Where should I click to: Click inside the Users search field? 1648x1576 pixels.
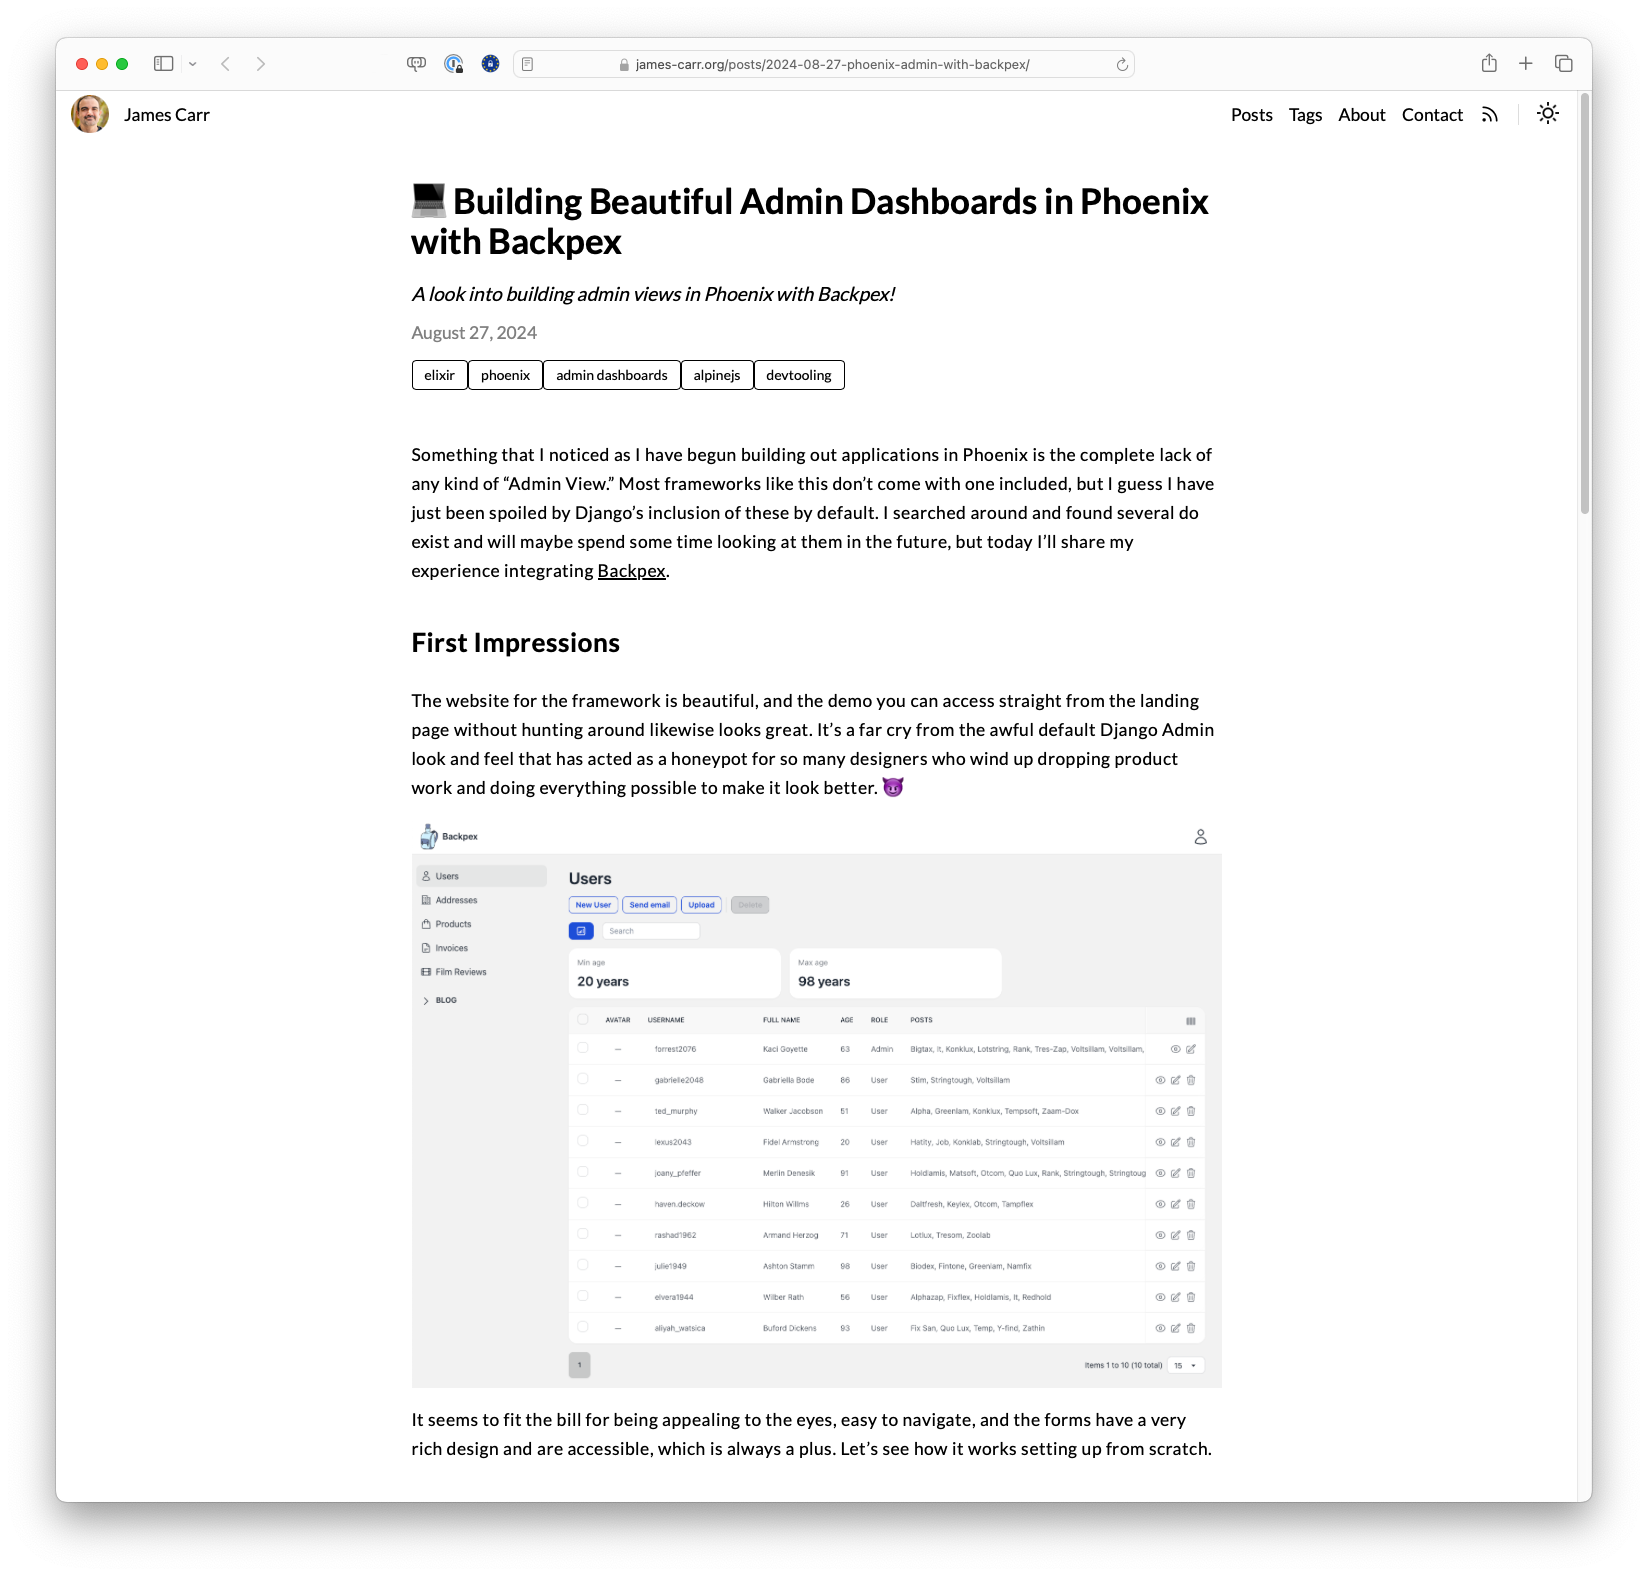pos(651,931)
